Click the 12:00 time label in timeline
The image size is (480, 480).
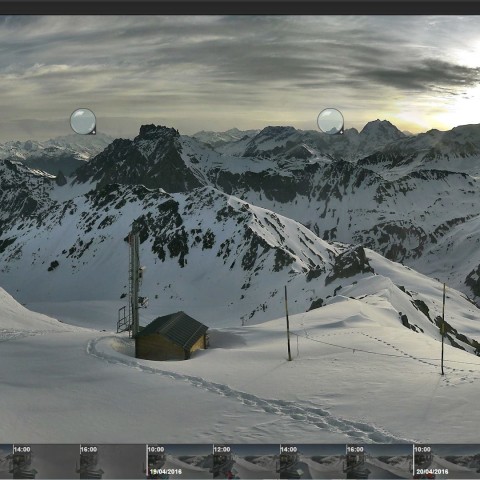[222, 449]
